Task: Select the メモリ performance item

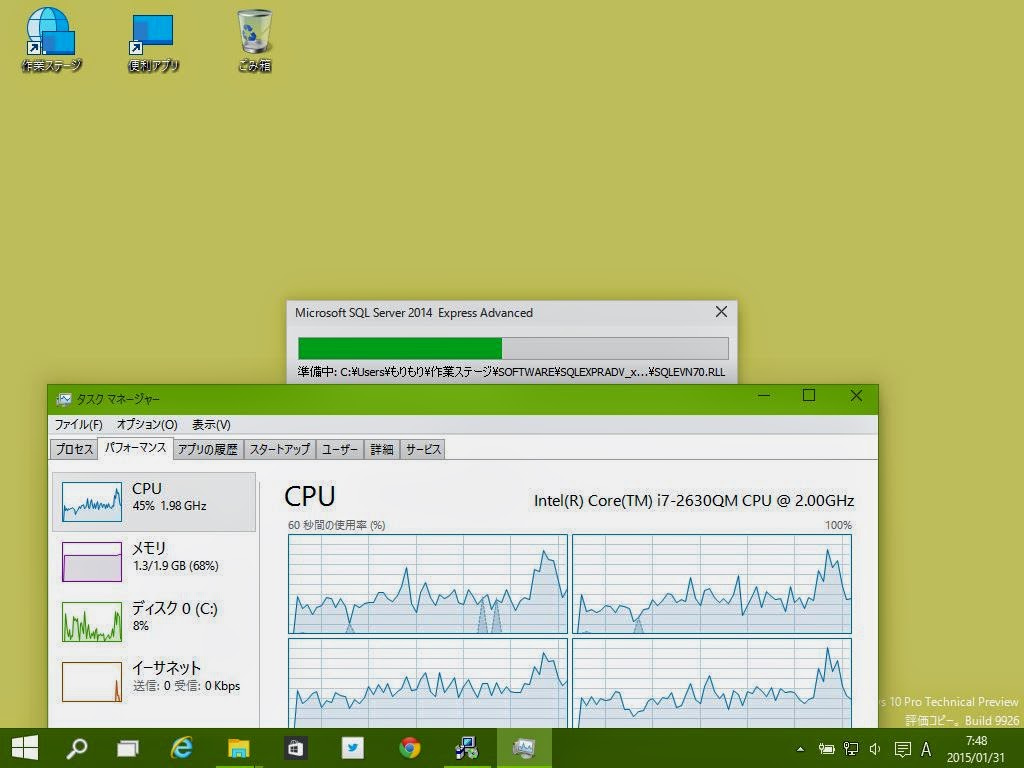Action: 154,561
